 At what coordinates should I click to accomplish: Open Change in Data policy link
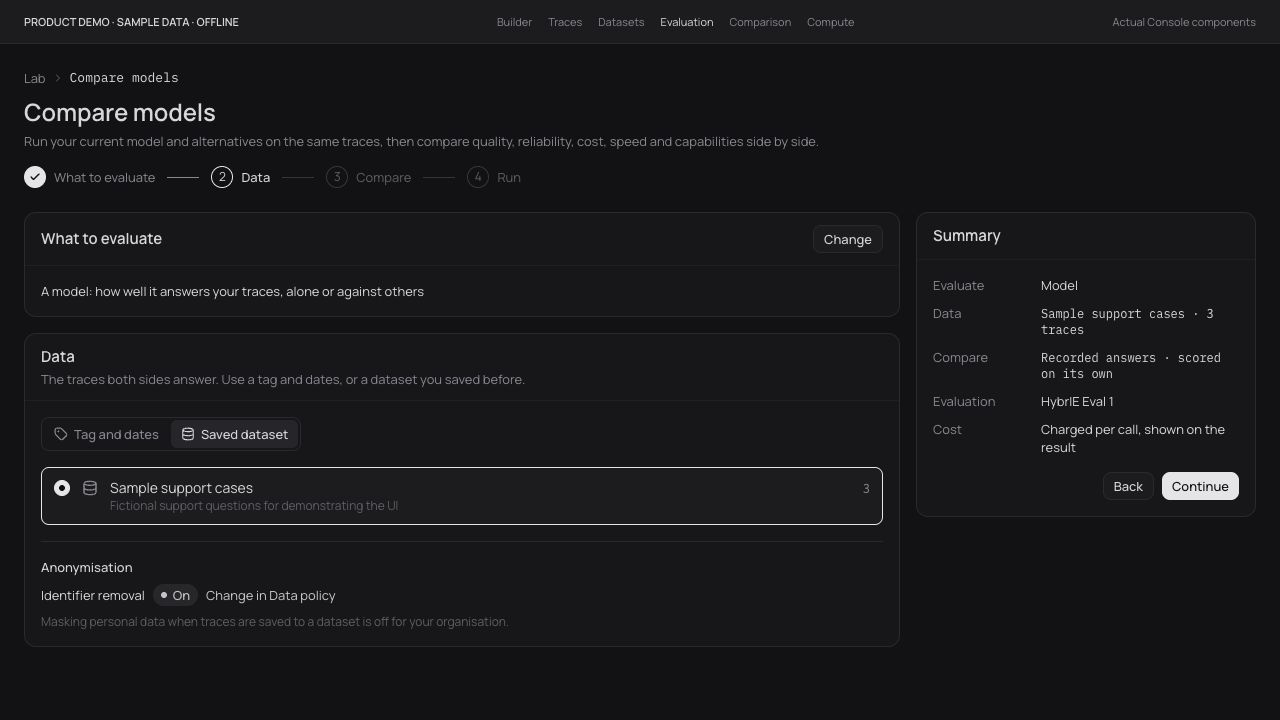tap(270, 595)
